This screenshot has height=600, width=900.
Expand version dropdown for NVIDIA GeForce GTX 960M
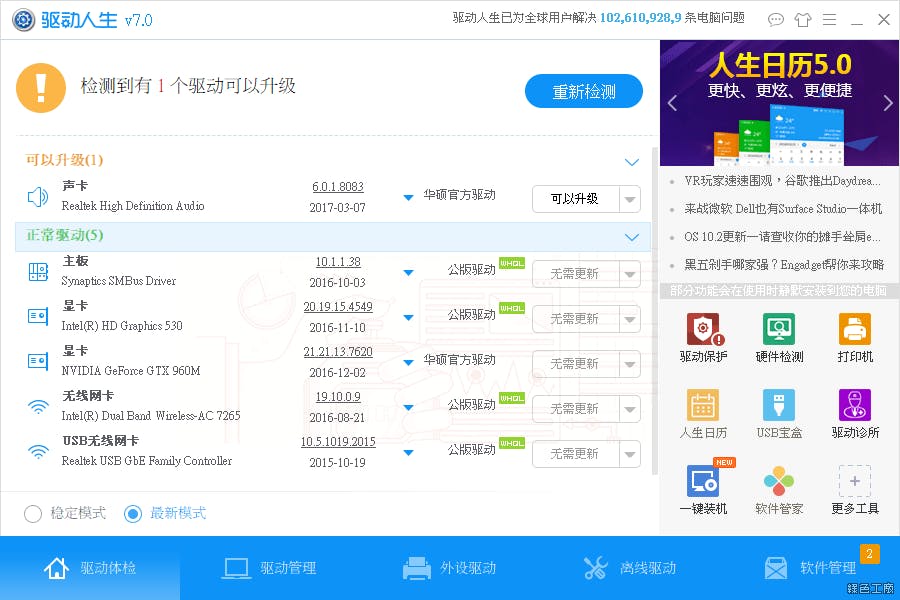pos(408,363)
